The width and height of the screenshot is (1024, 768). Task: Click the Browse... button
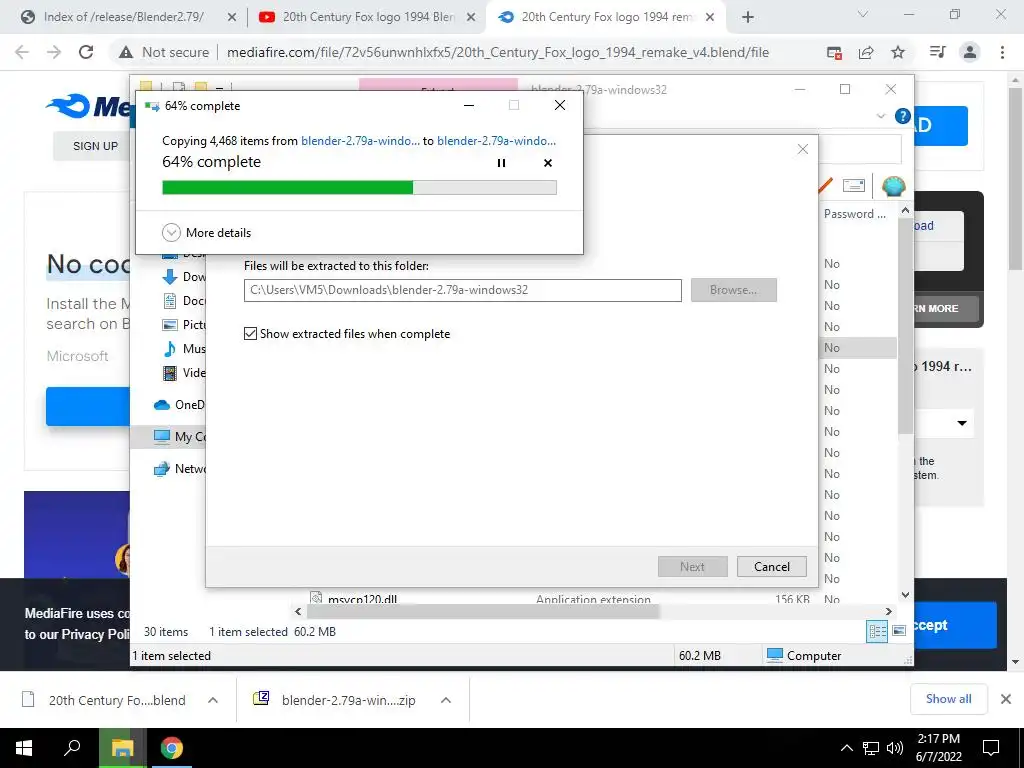tap(733, 290)
